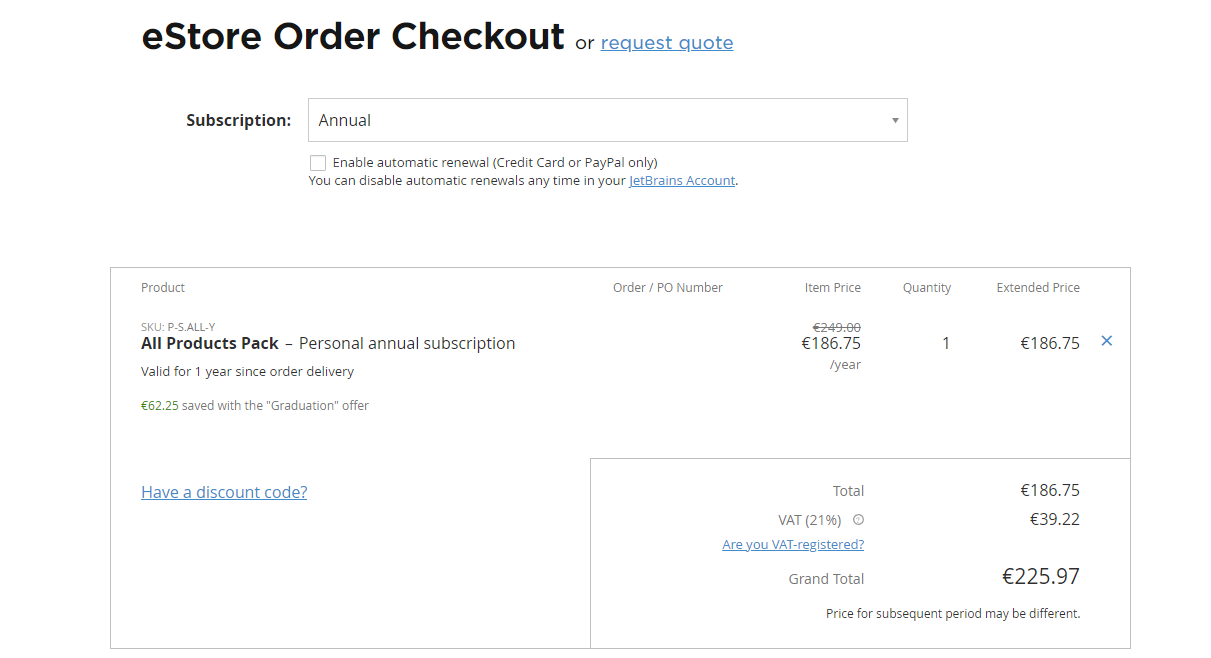Click the Order / PO Number column header
Image resolution: width=1211 pixels, height=658 pixels.
(x=667, y=288)
